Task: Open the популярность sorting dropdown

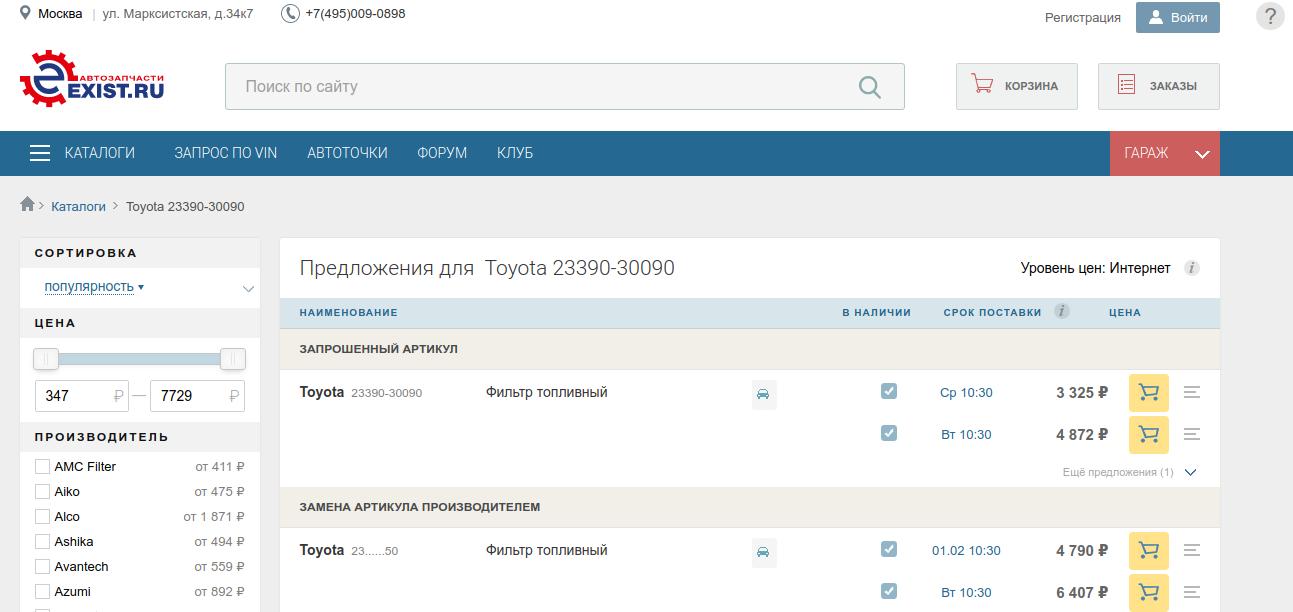Action: pyautogui.click(x=93, y=287)
